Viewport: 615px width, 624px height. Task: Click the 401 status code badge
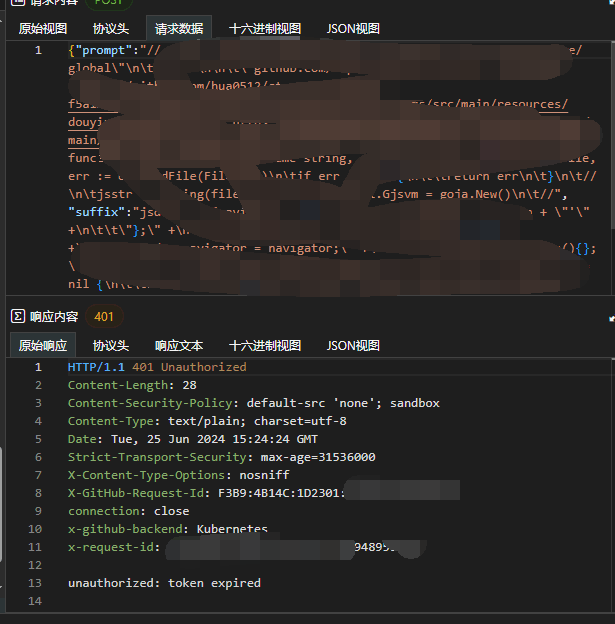pos(104,317)
